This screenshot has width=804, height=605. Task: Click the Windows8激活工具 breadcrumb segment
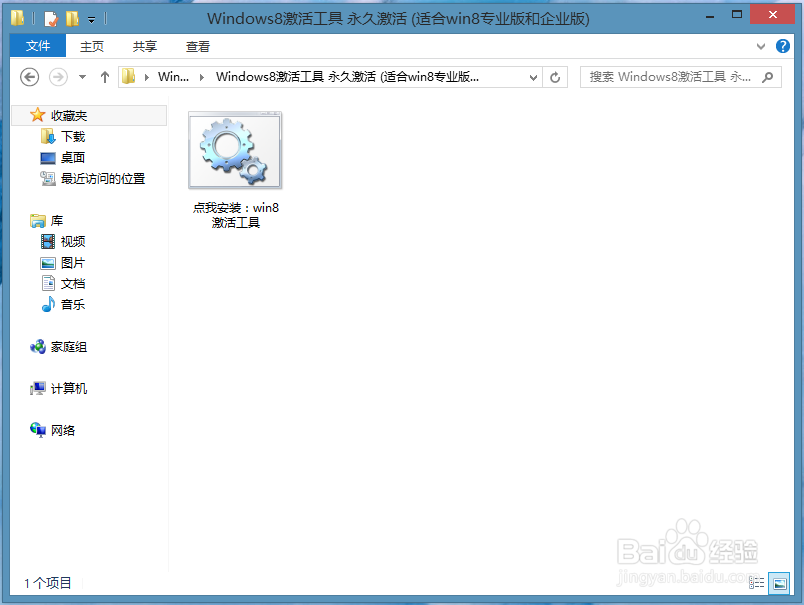tap(347, 77)
